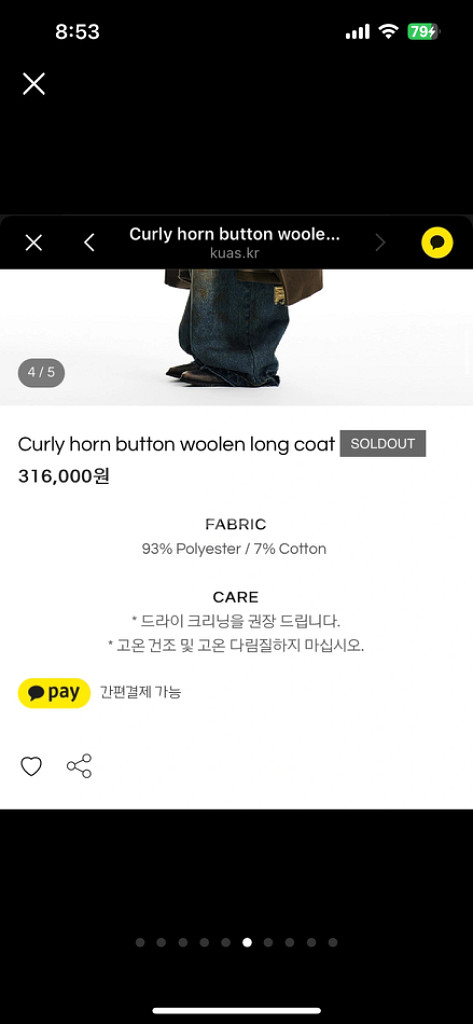Tap the Wi-Fi status icon

(x=389, y=31)
